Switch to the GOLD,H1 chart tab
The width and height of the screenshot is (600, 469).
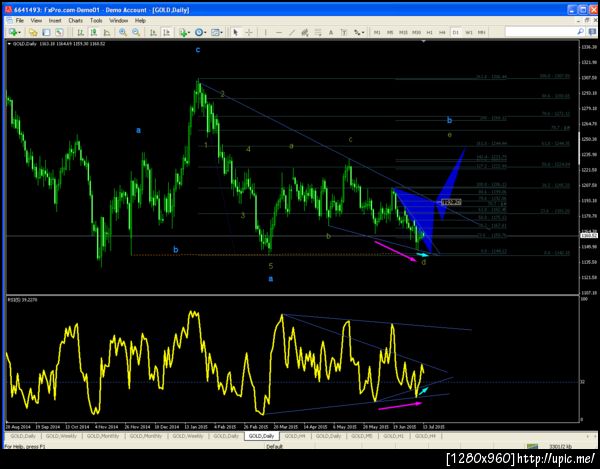393,436
